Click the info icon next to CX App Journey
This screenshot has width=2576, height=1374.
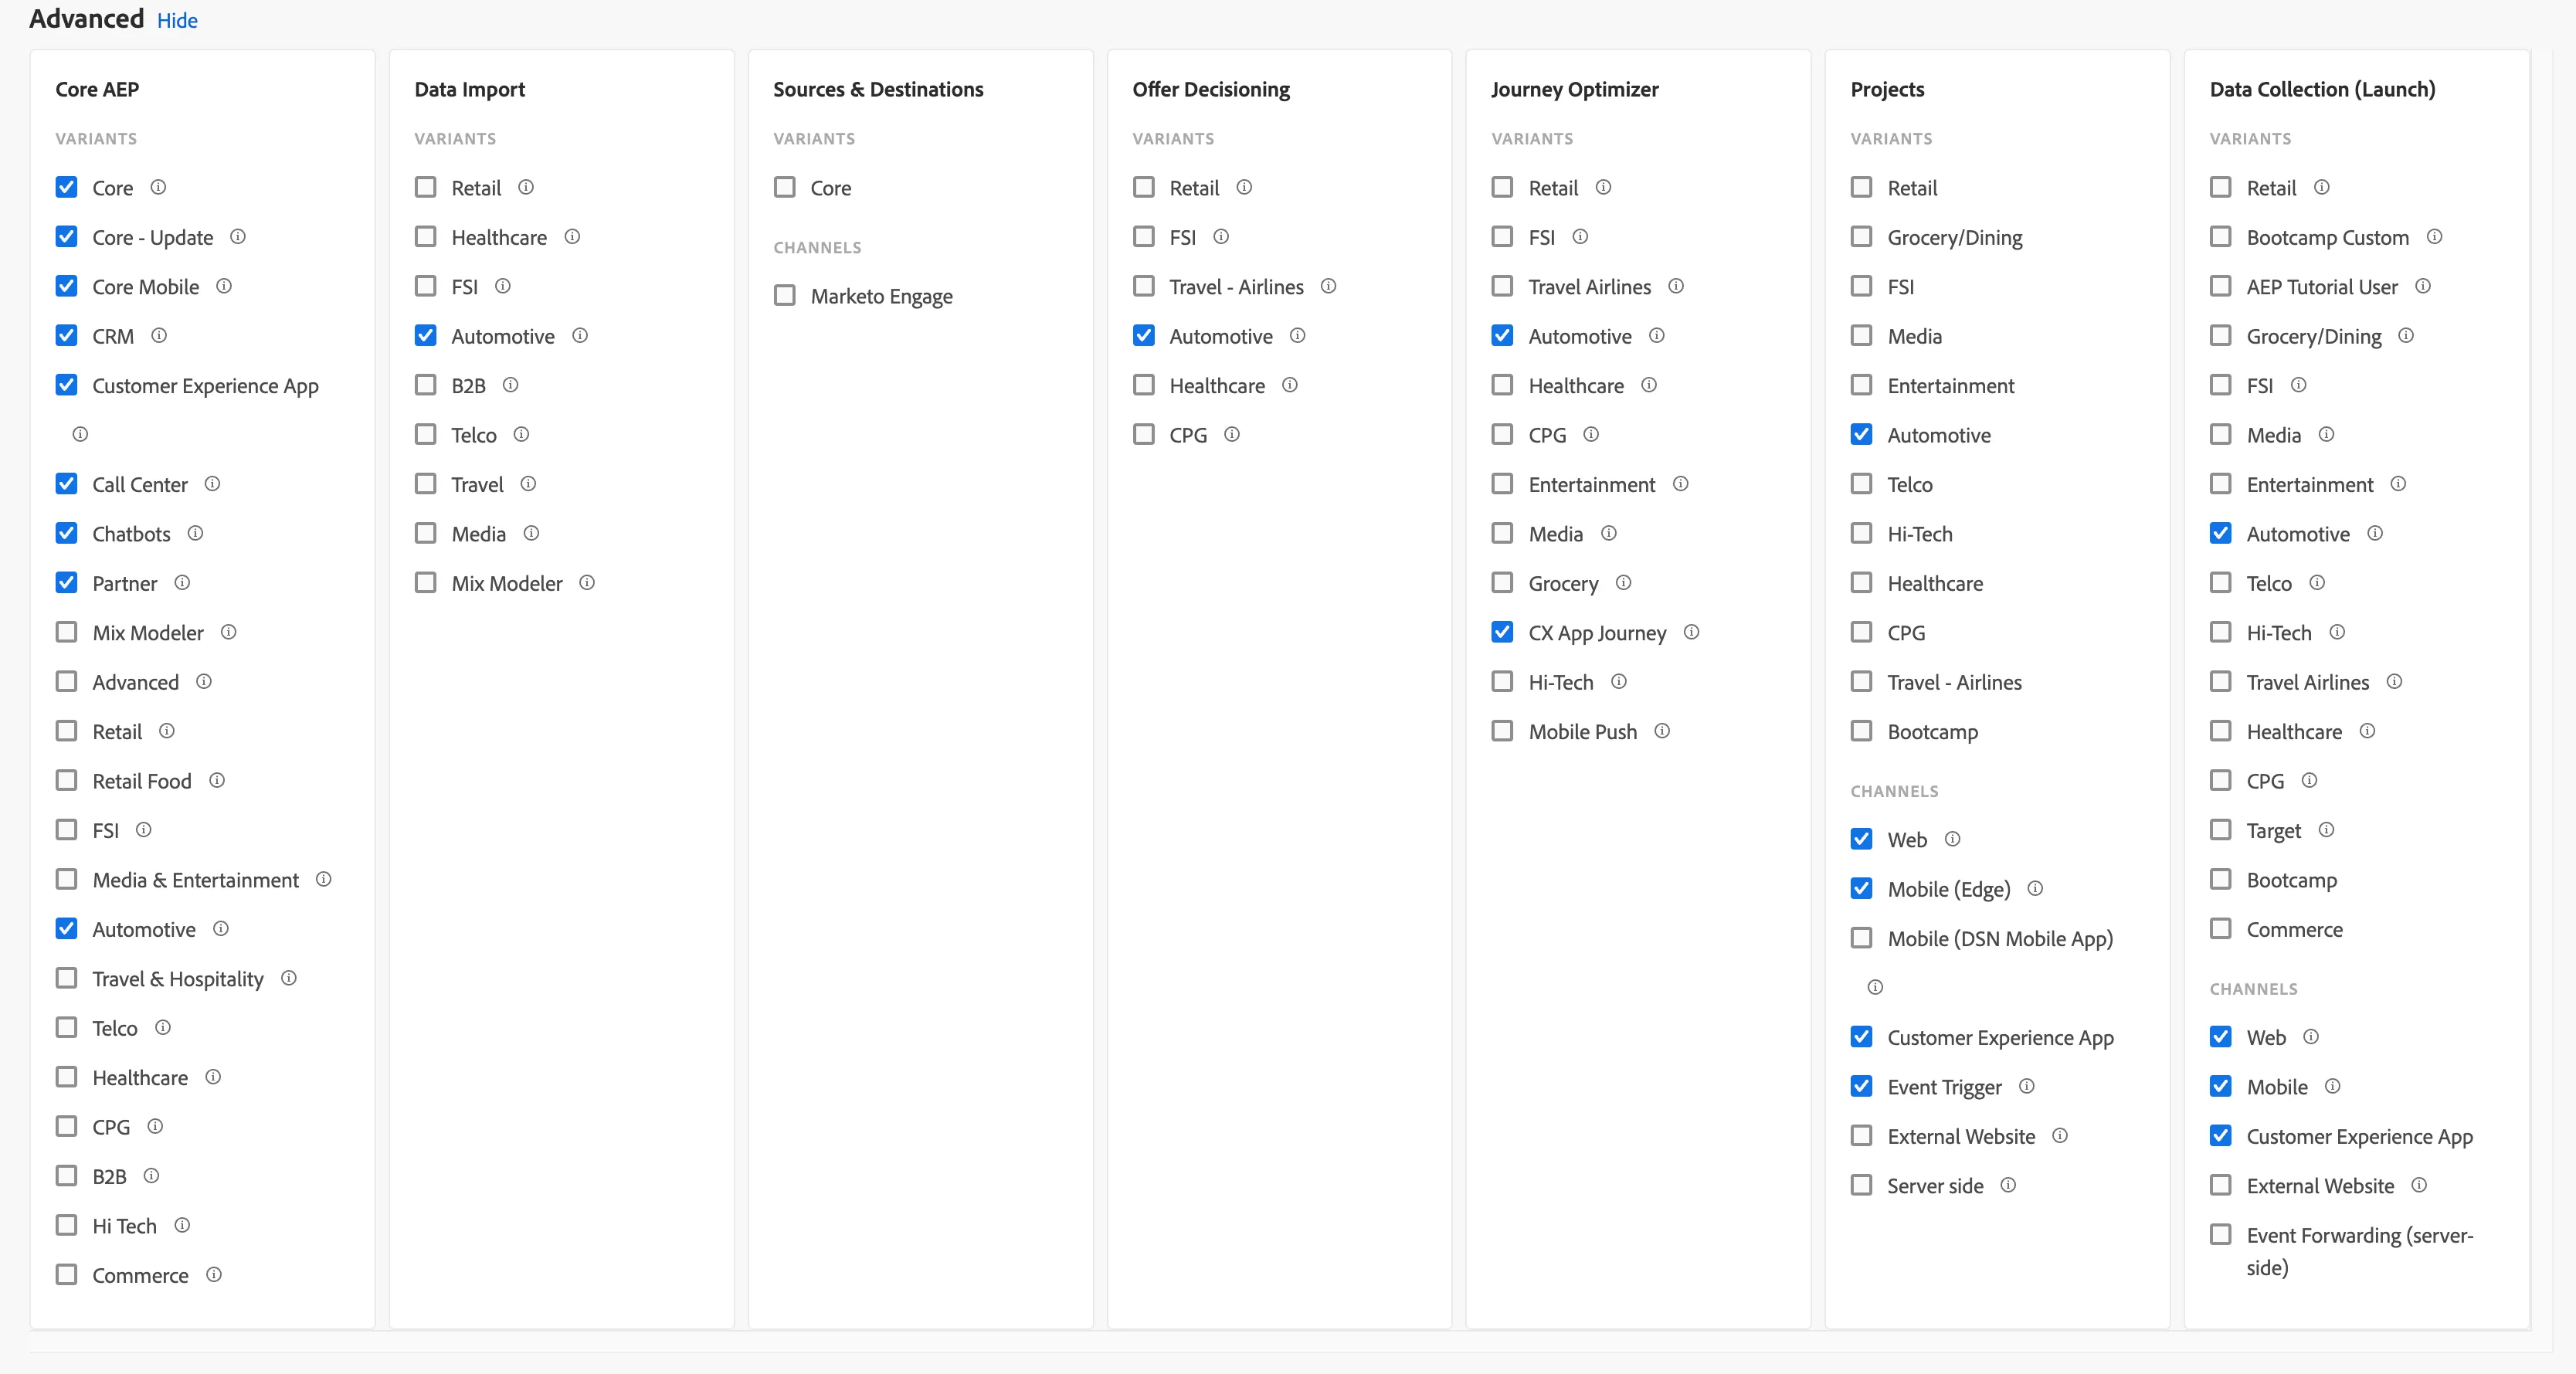click(x=1691, y=632)
